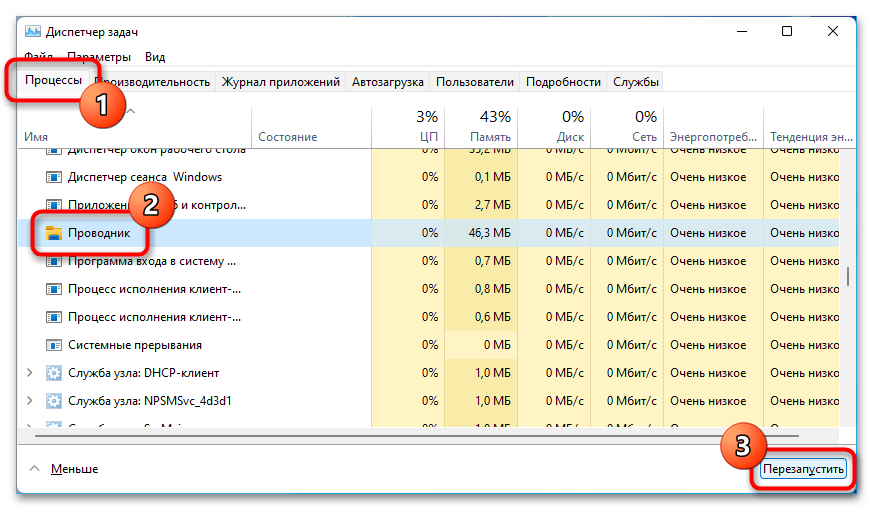The width and height of the screenshot is (873, 510).
Task: Click the 2,7 МБ memory cell
Action: [x=482, y=205]
